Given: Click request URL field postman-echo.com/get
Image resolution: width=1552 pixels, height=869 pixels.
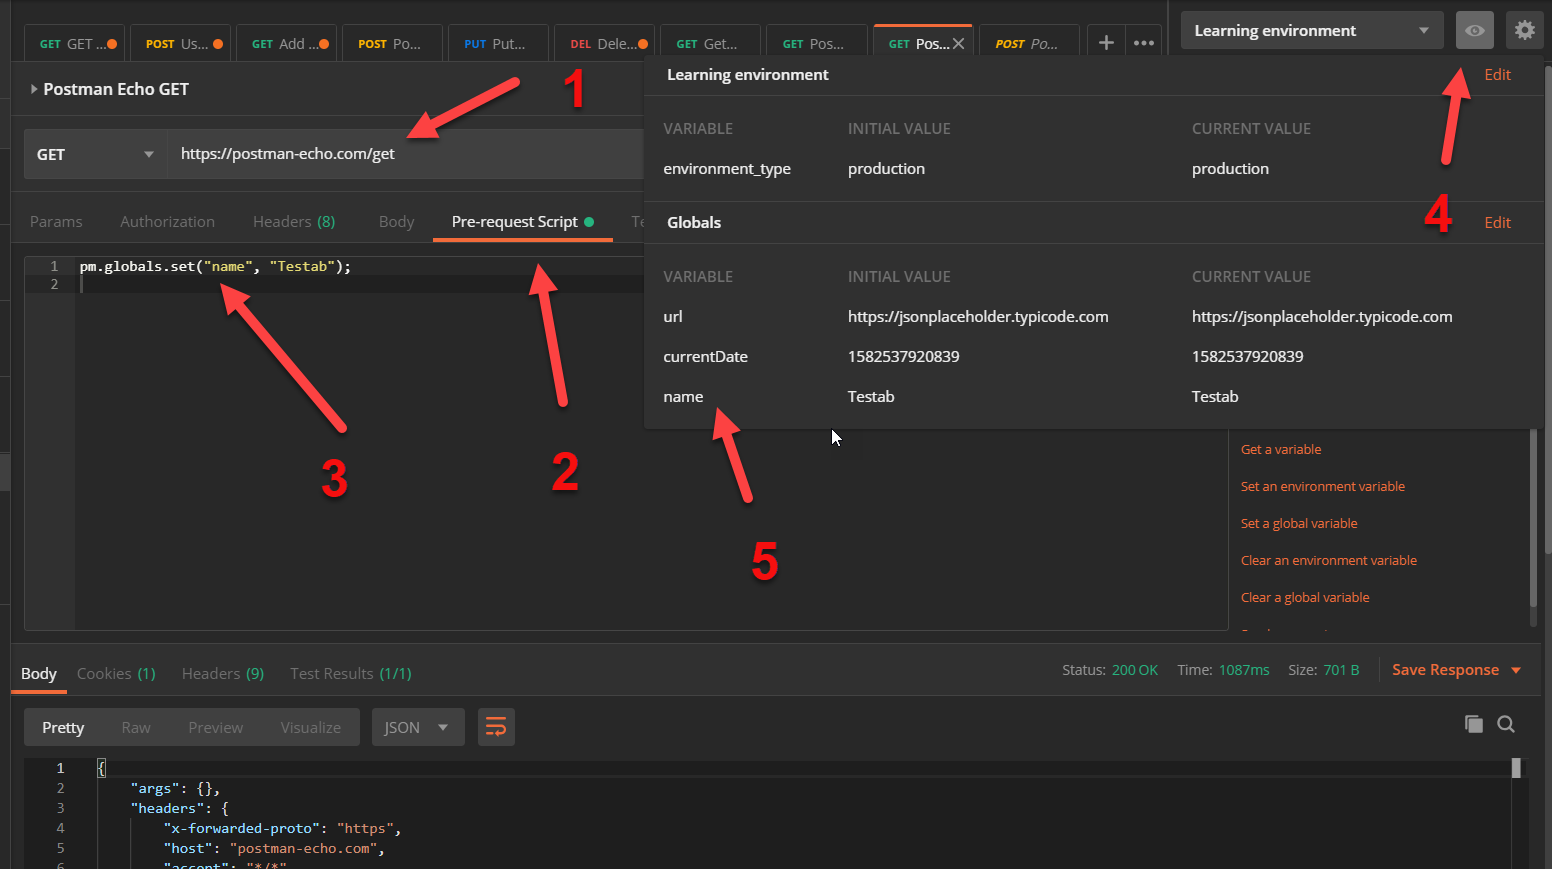Looking at the screenshot, I should tap(405, 154).
